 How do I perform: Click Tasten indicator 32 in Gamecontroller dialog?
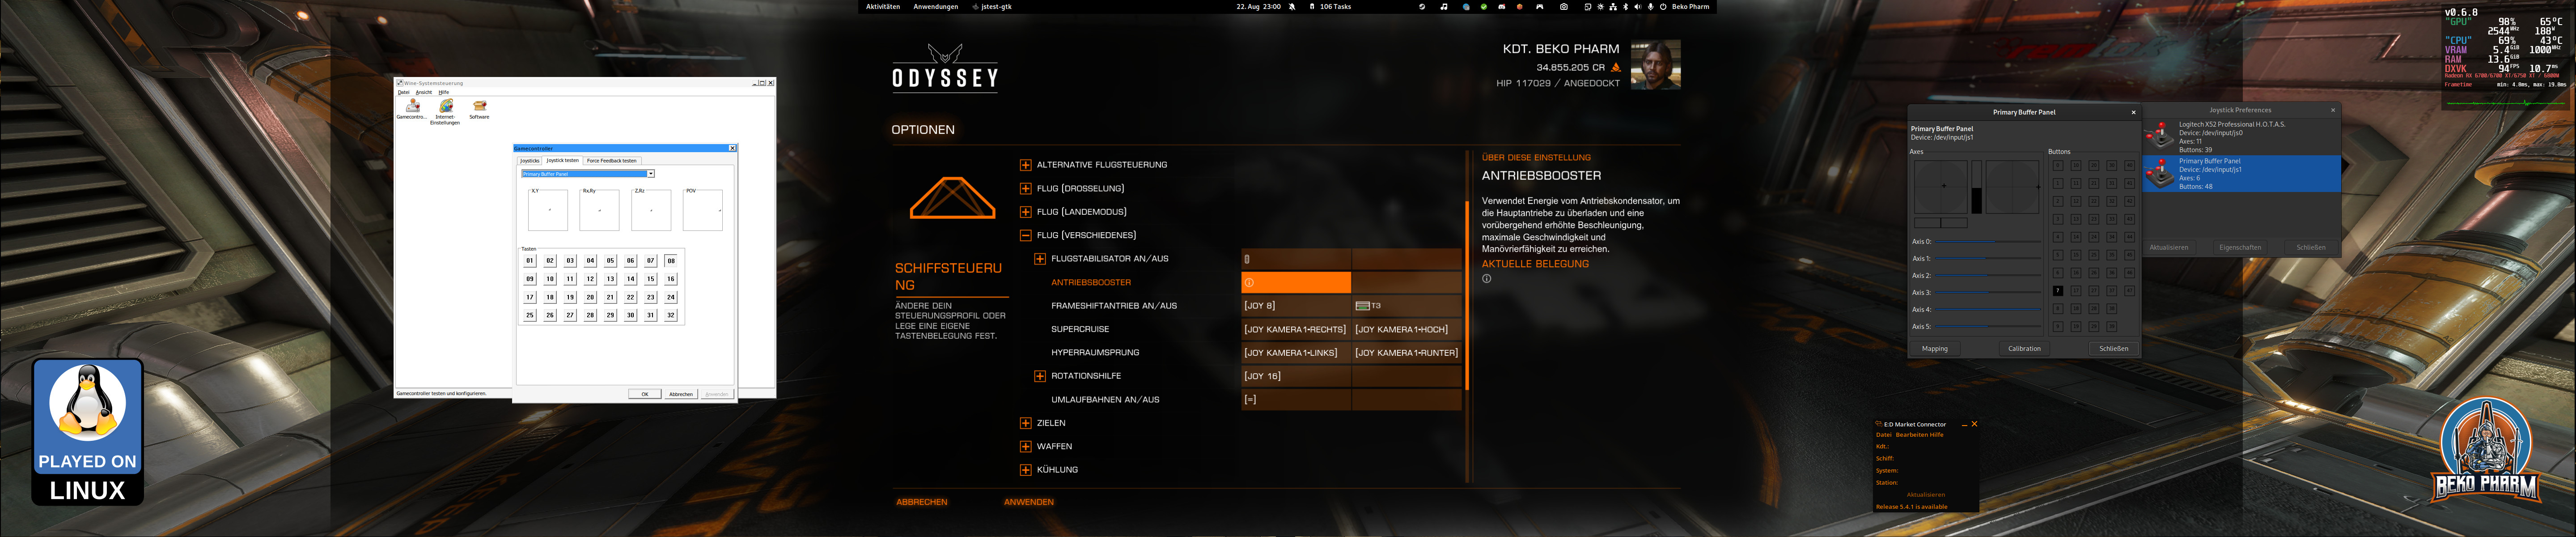click(671, 315)
